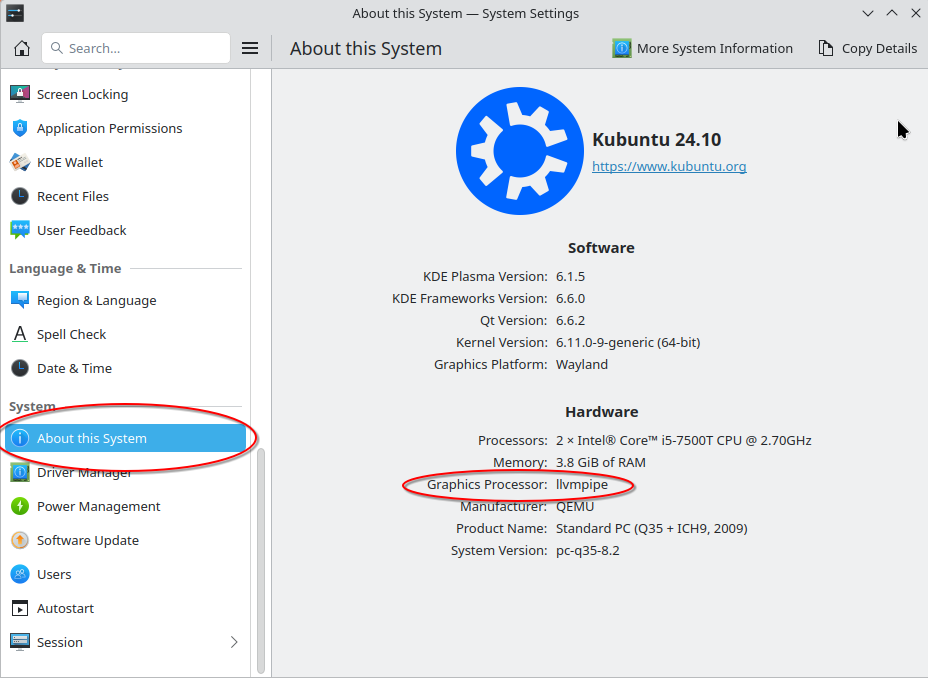
Task: Open Recent Files clock icon
Action: pos(20,196)
